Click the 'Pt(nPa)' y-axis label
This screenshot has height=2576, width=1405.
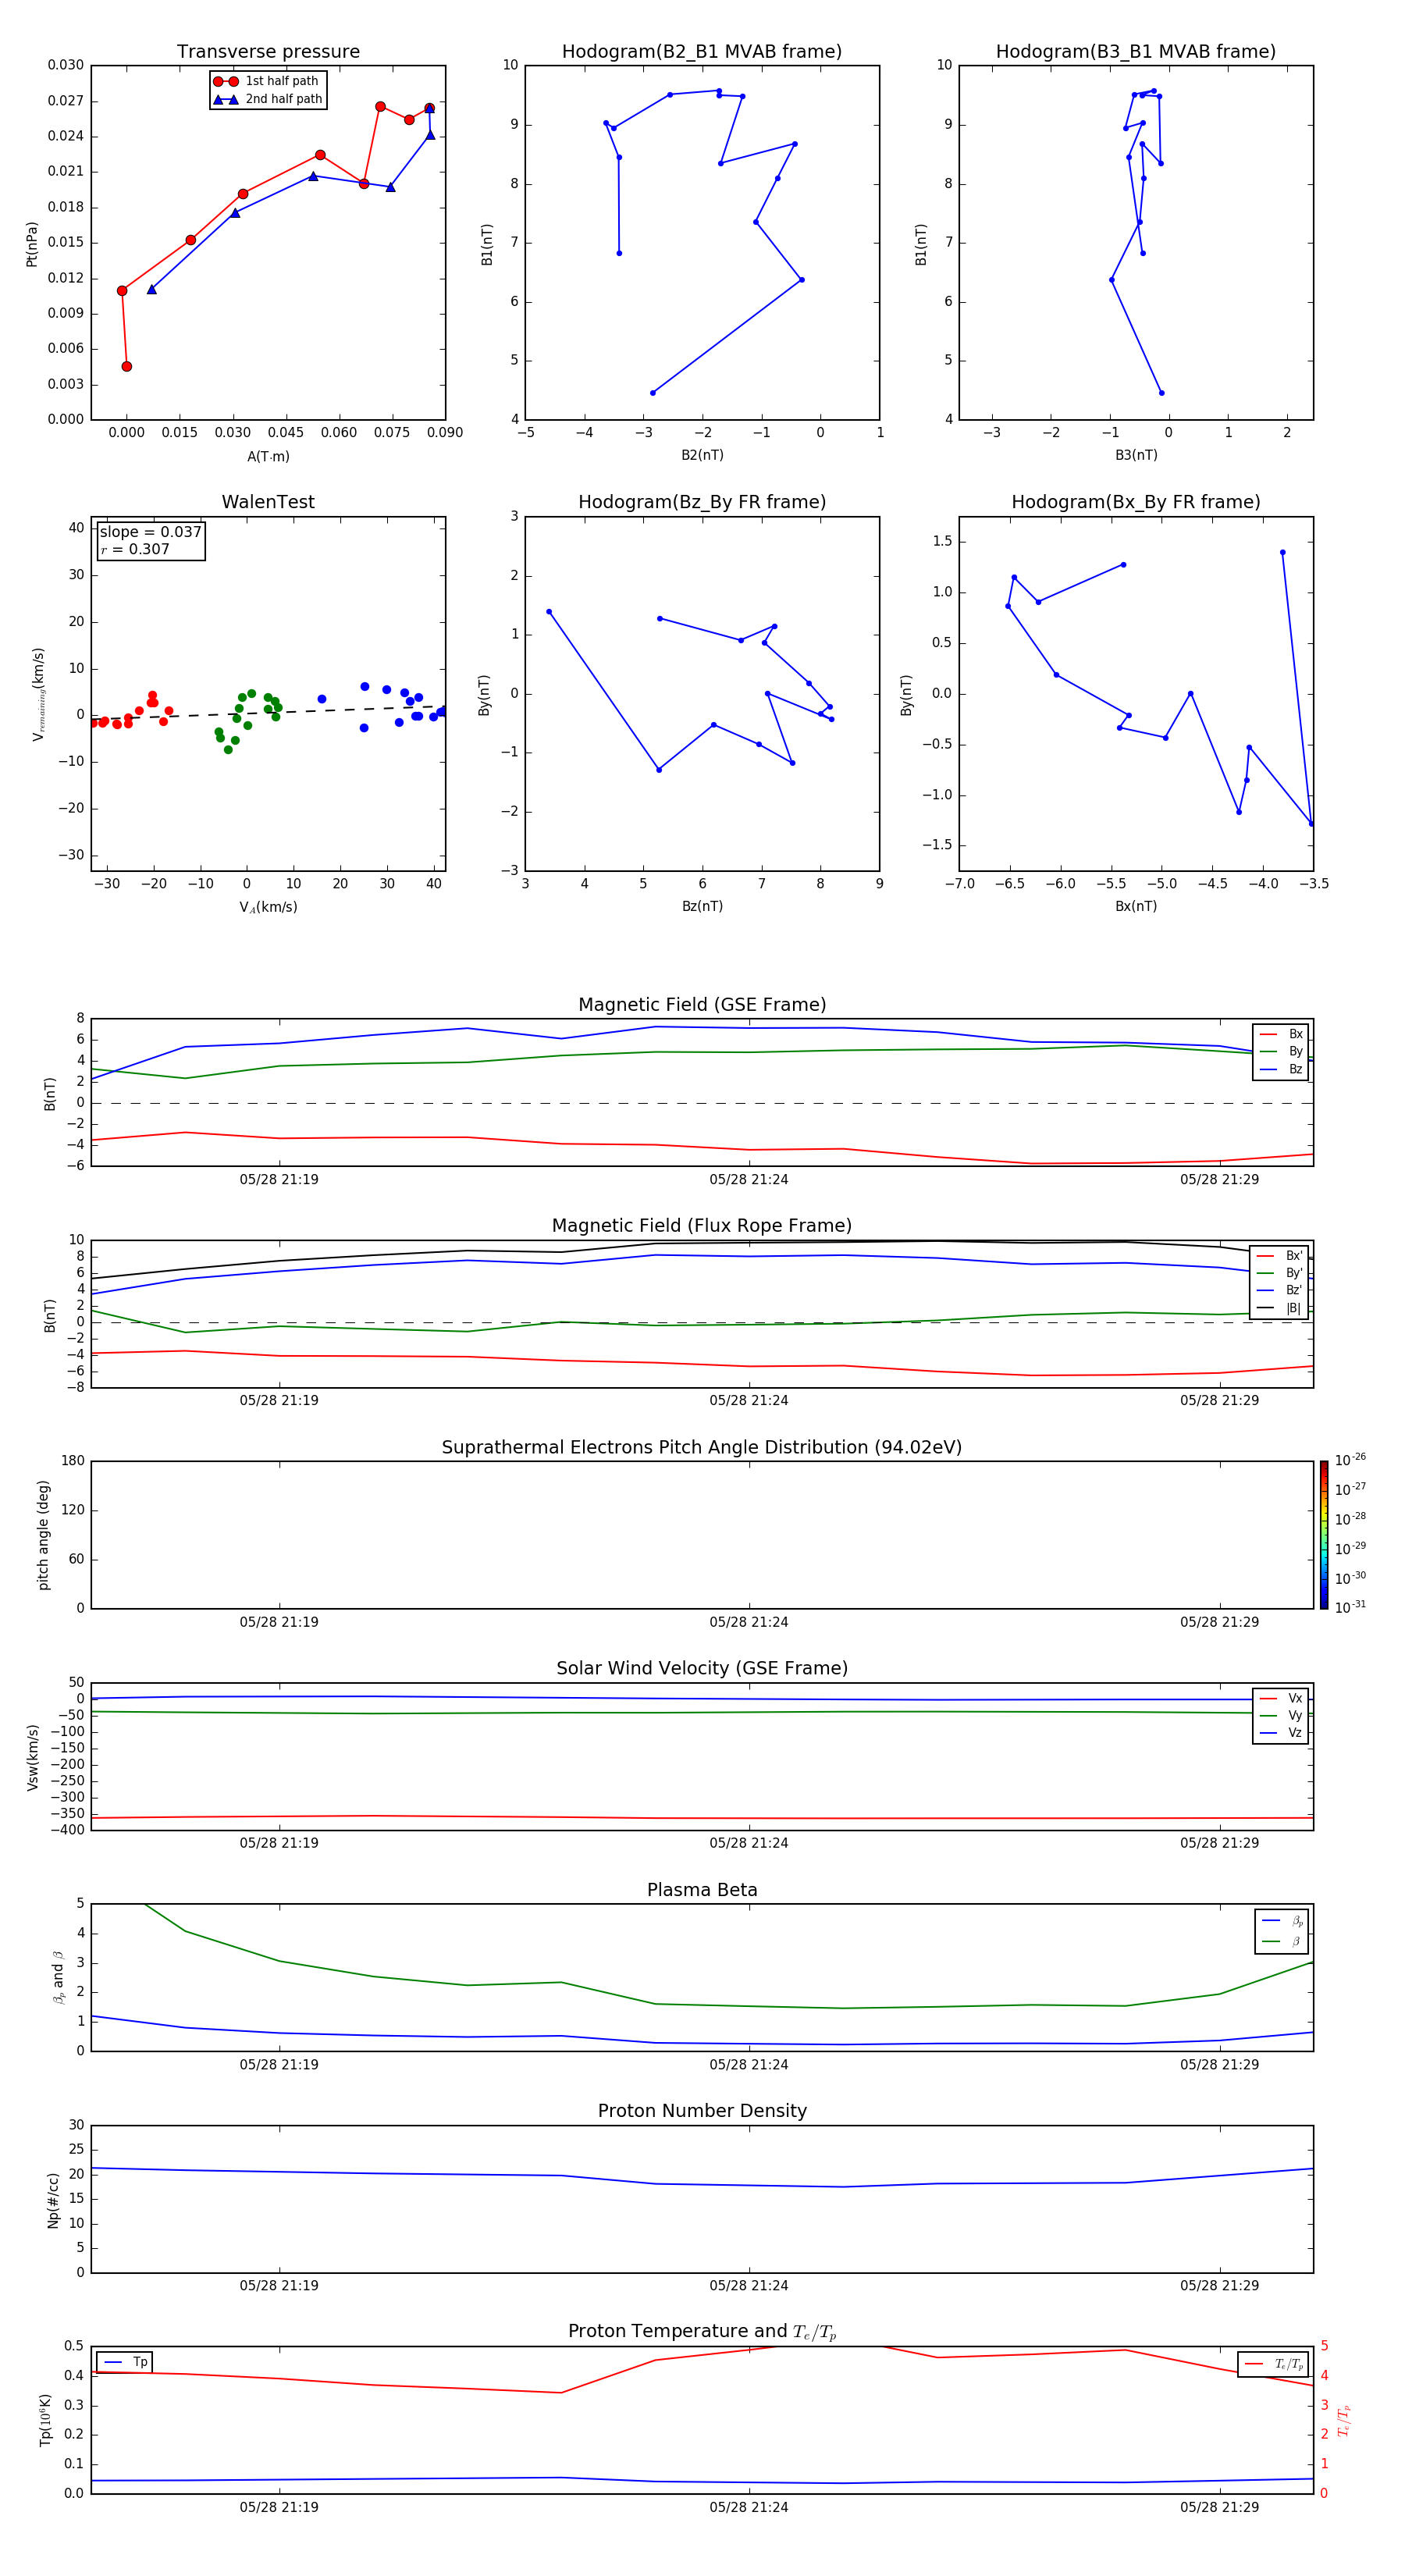tap(31, 244)
